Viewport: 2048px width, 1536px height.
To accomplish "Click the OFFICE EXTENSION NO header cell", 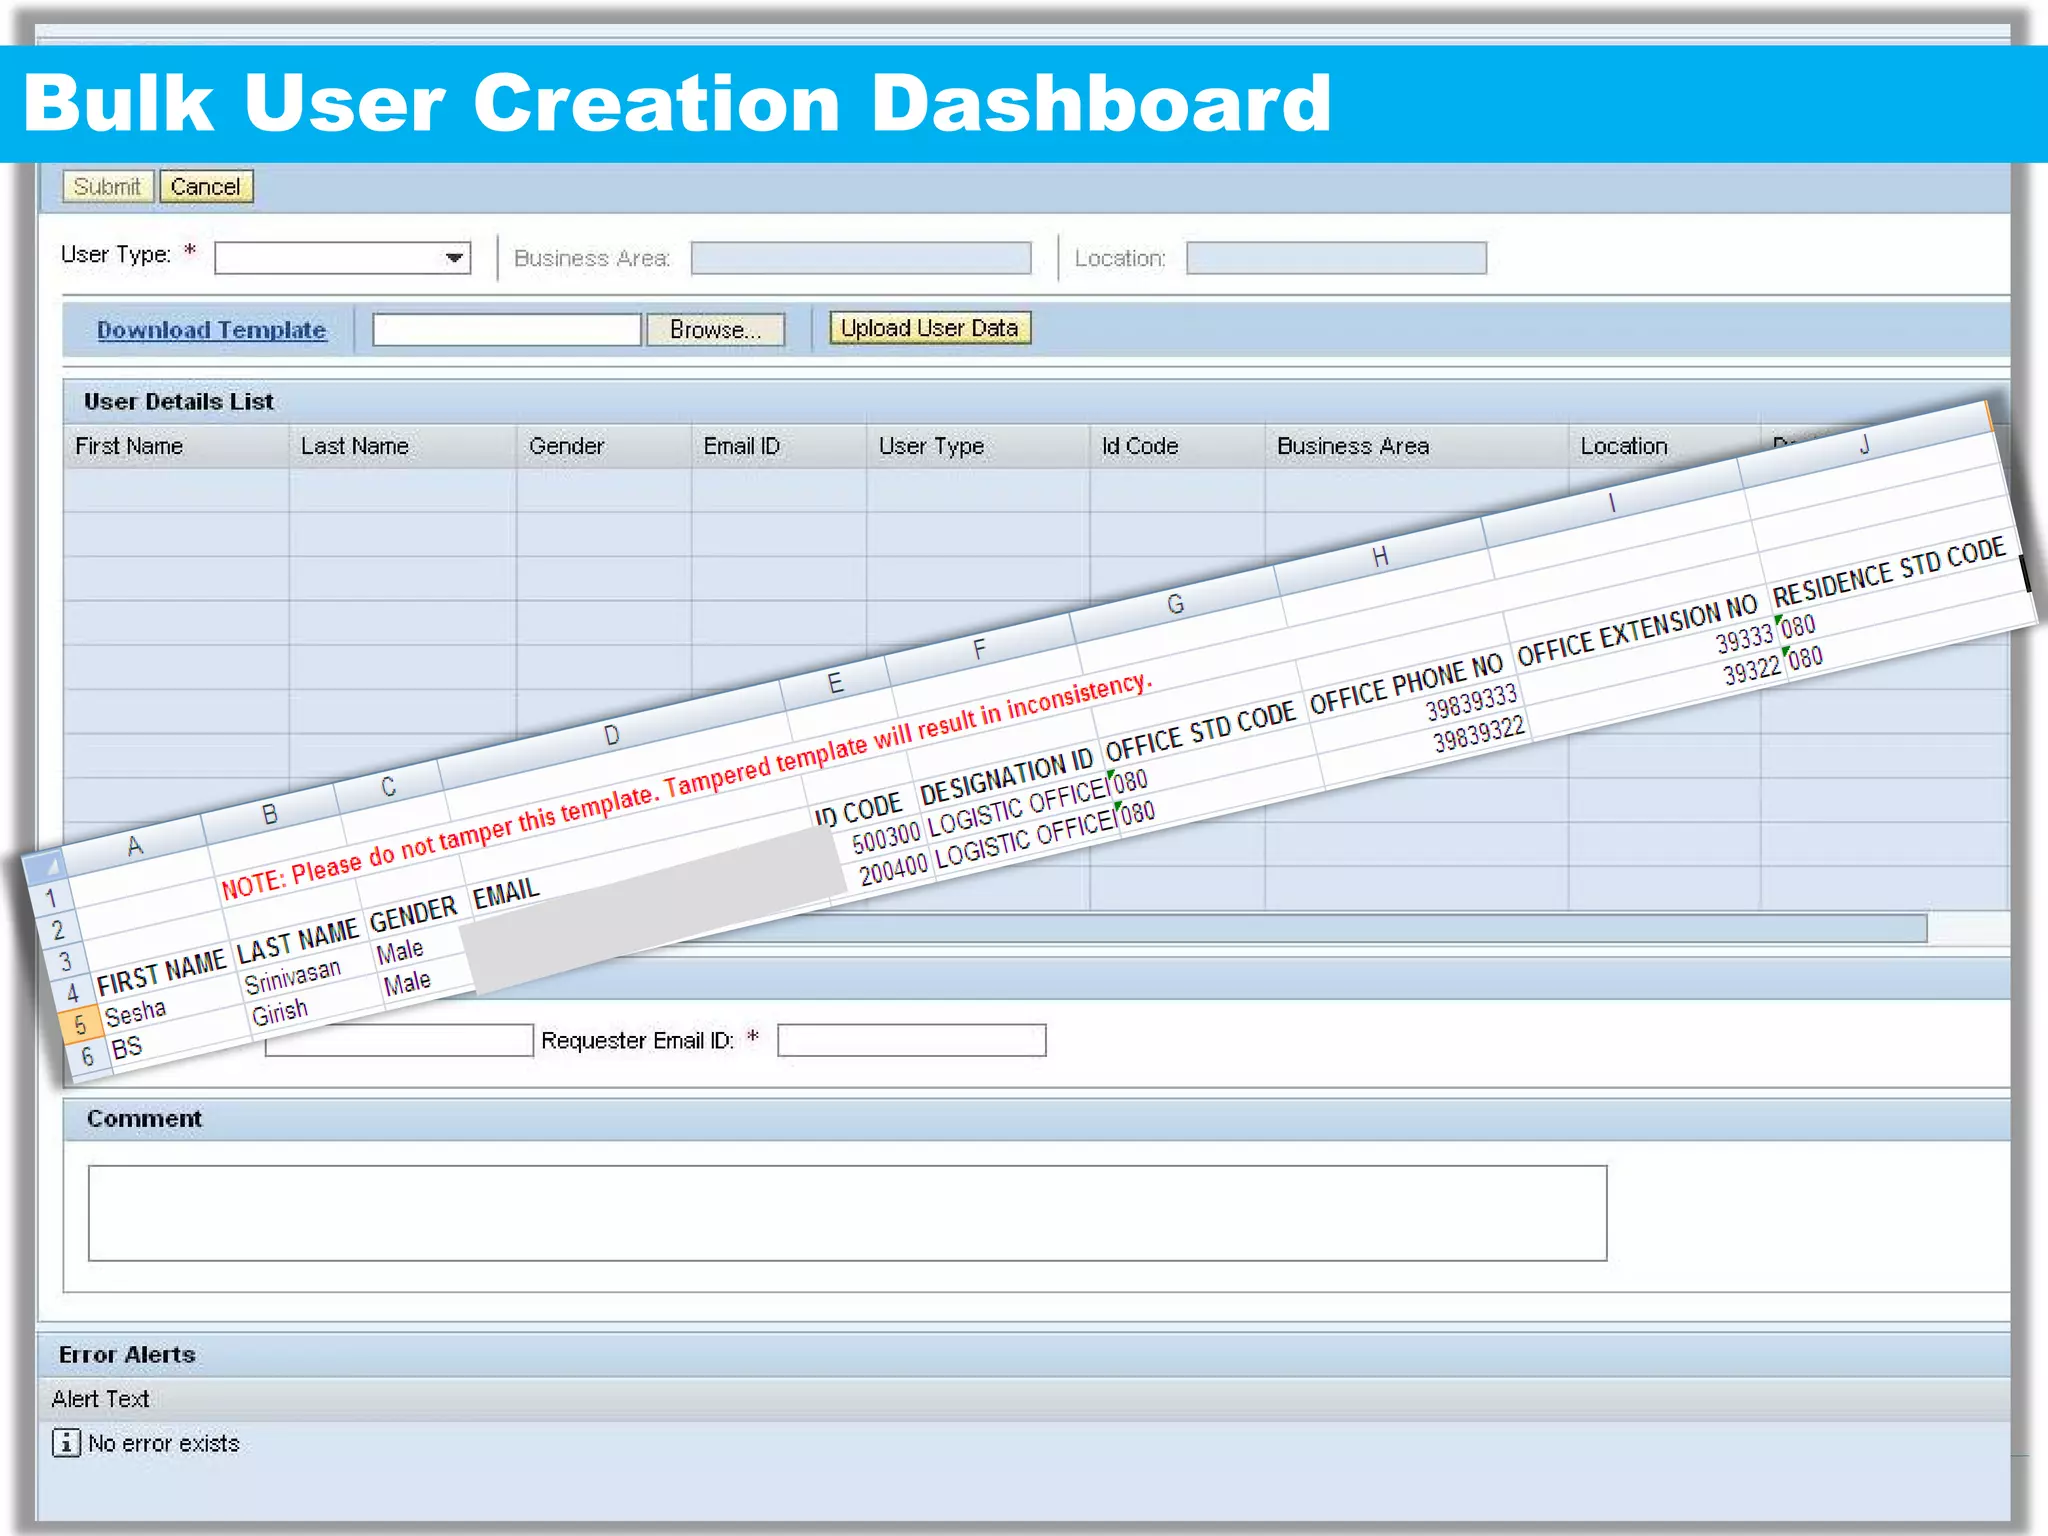I will click(x=1636, y=630).
